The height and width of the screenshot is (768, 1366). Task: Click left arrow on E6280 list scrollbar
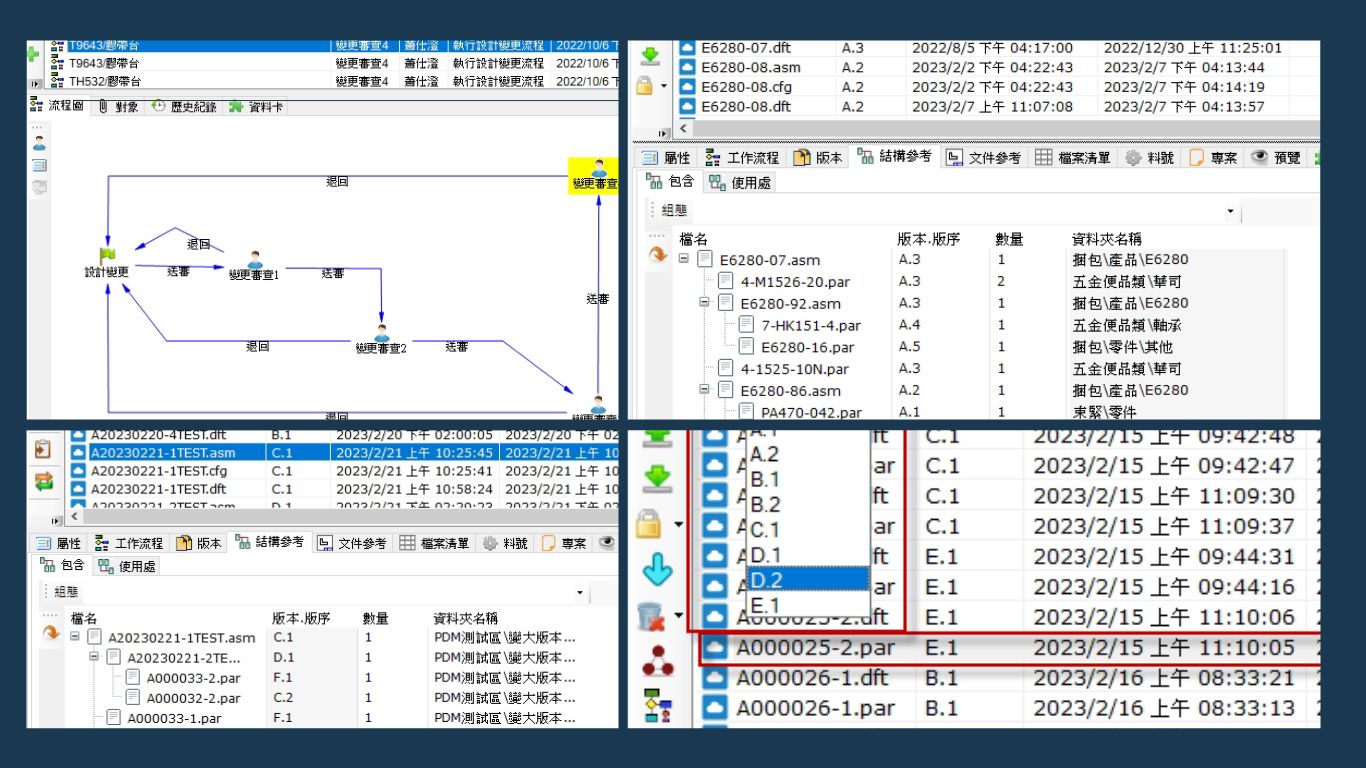click(684, 128)
